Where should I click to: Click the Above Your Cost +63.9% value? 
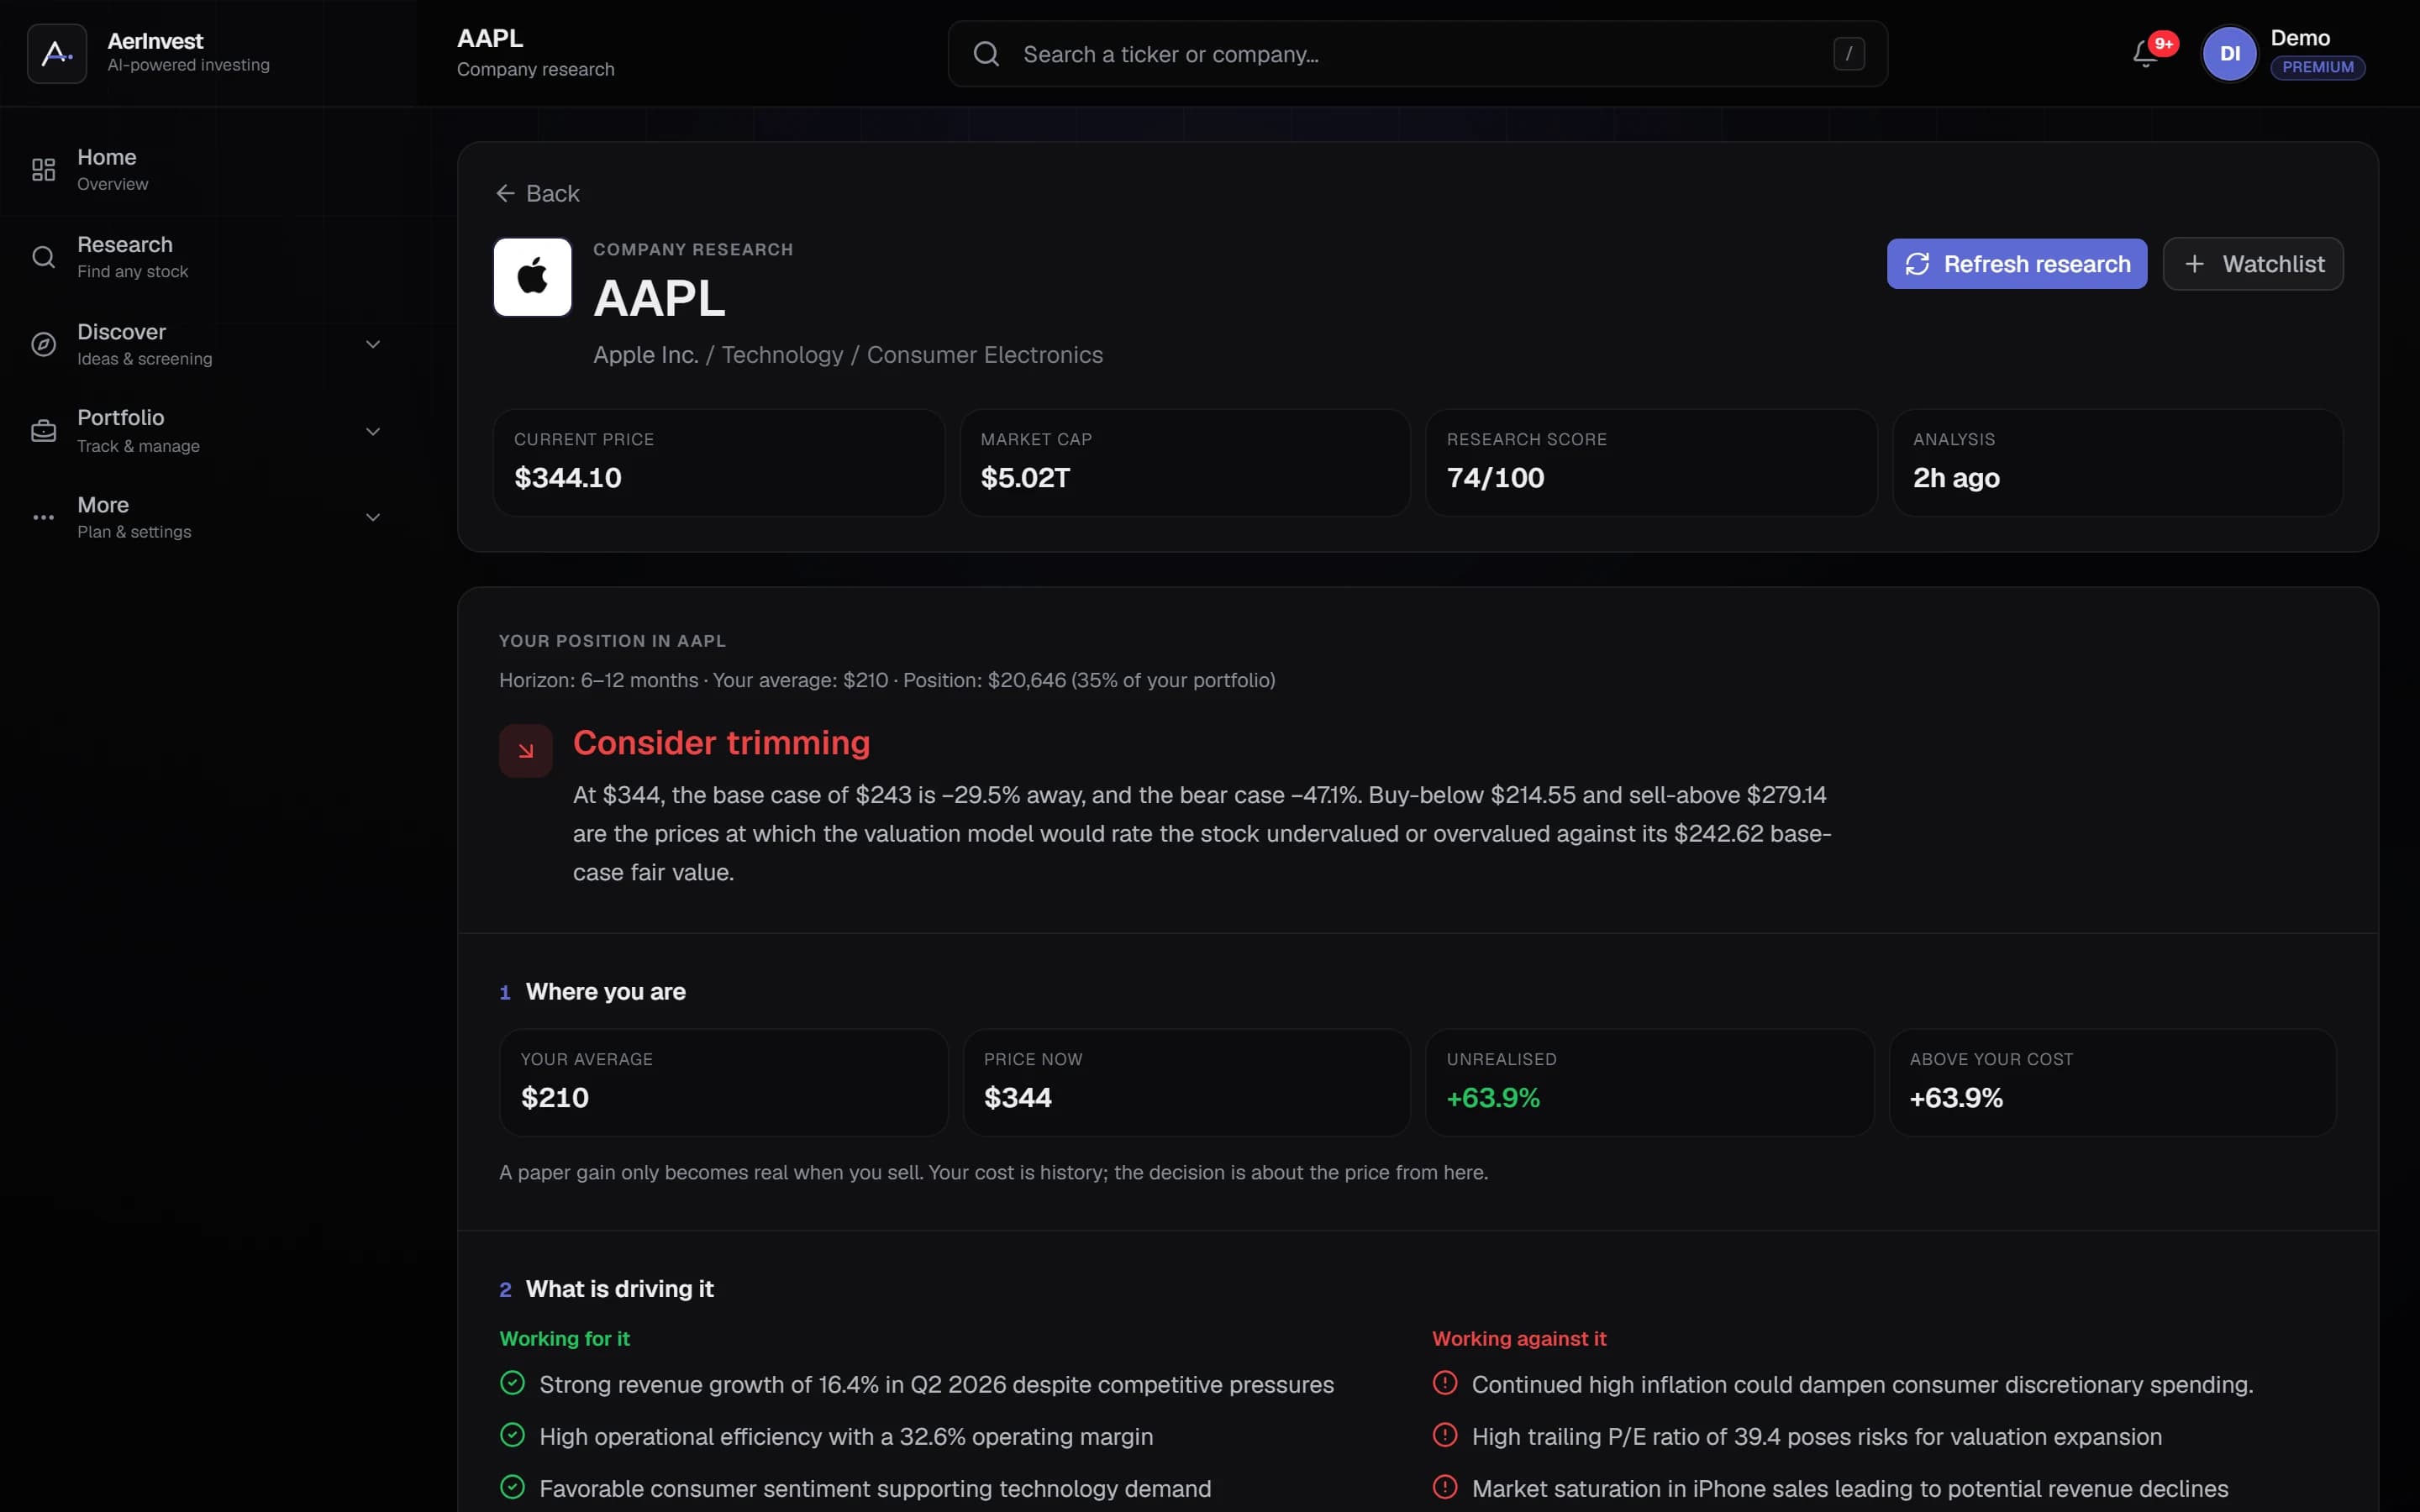1956,1098
